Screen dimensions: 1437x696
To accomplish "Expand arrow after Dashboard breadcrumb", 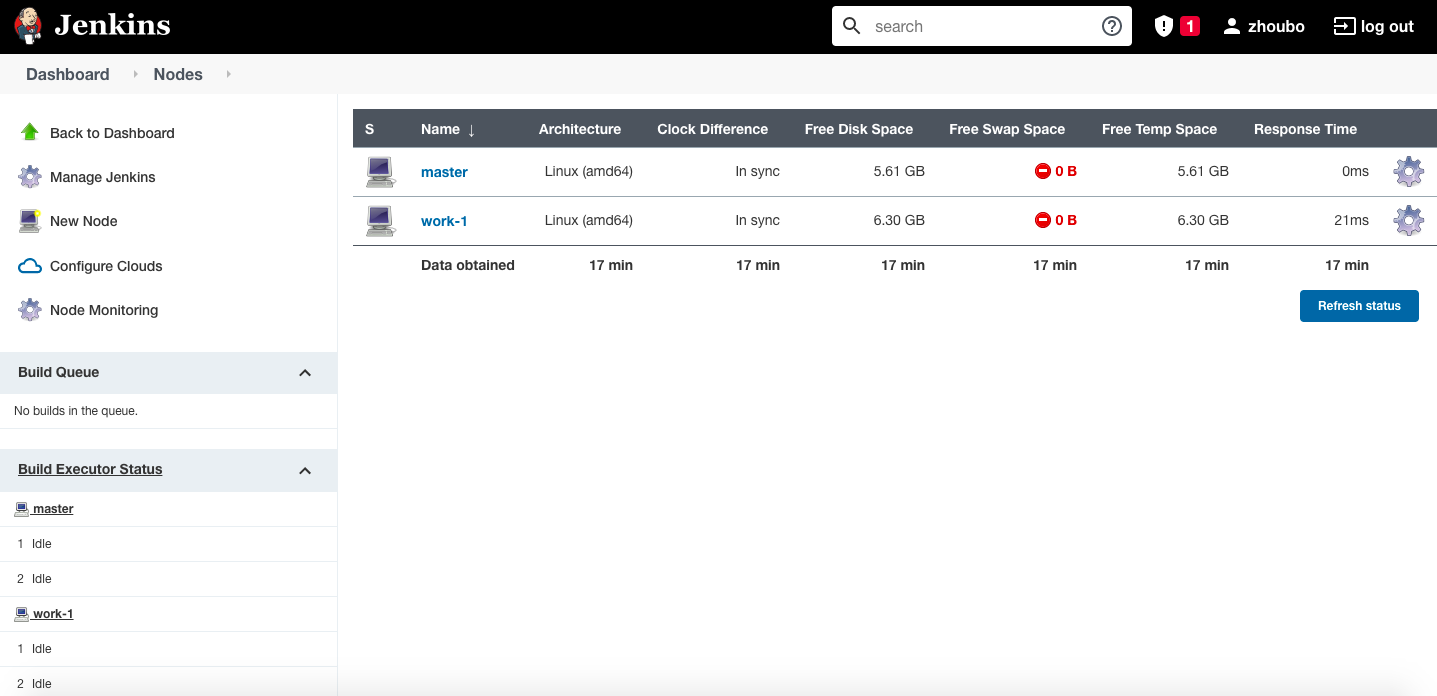I will [x=135, y=74].
